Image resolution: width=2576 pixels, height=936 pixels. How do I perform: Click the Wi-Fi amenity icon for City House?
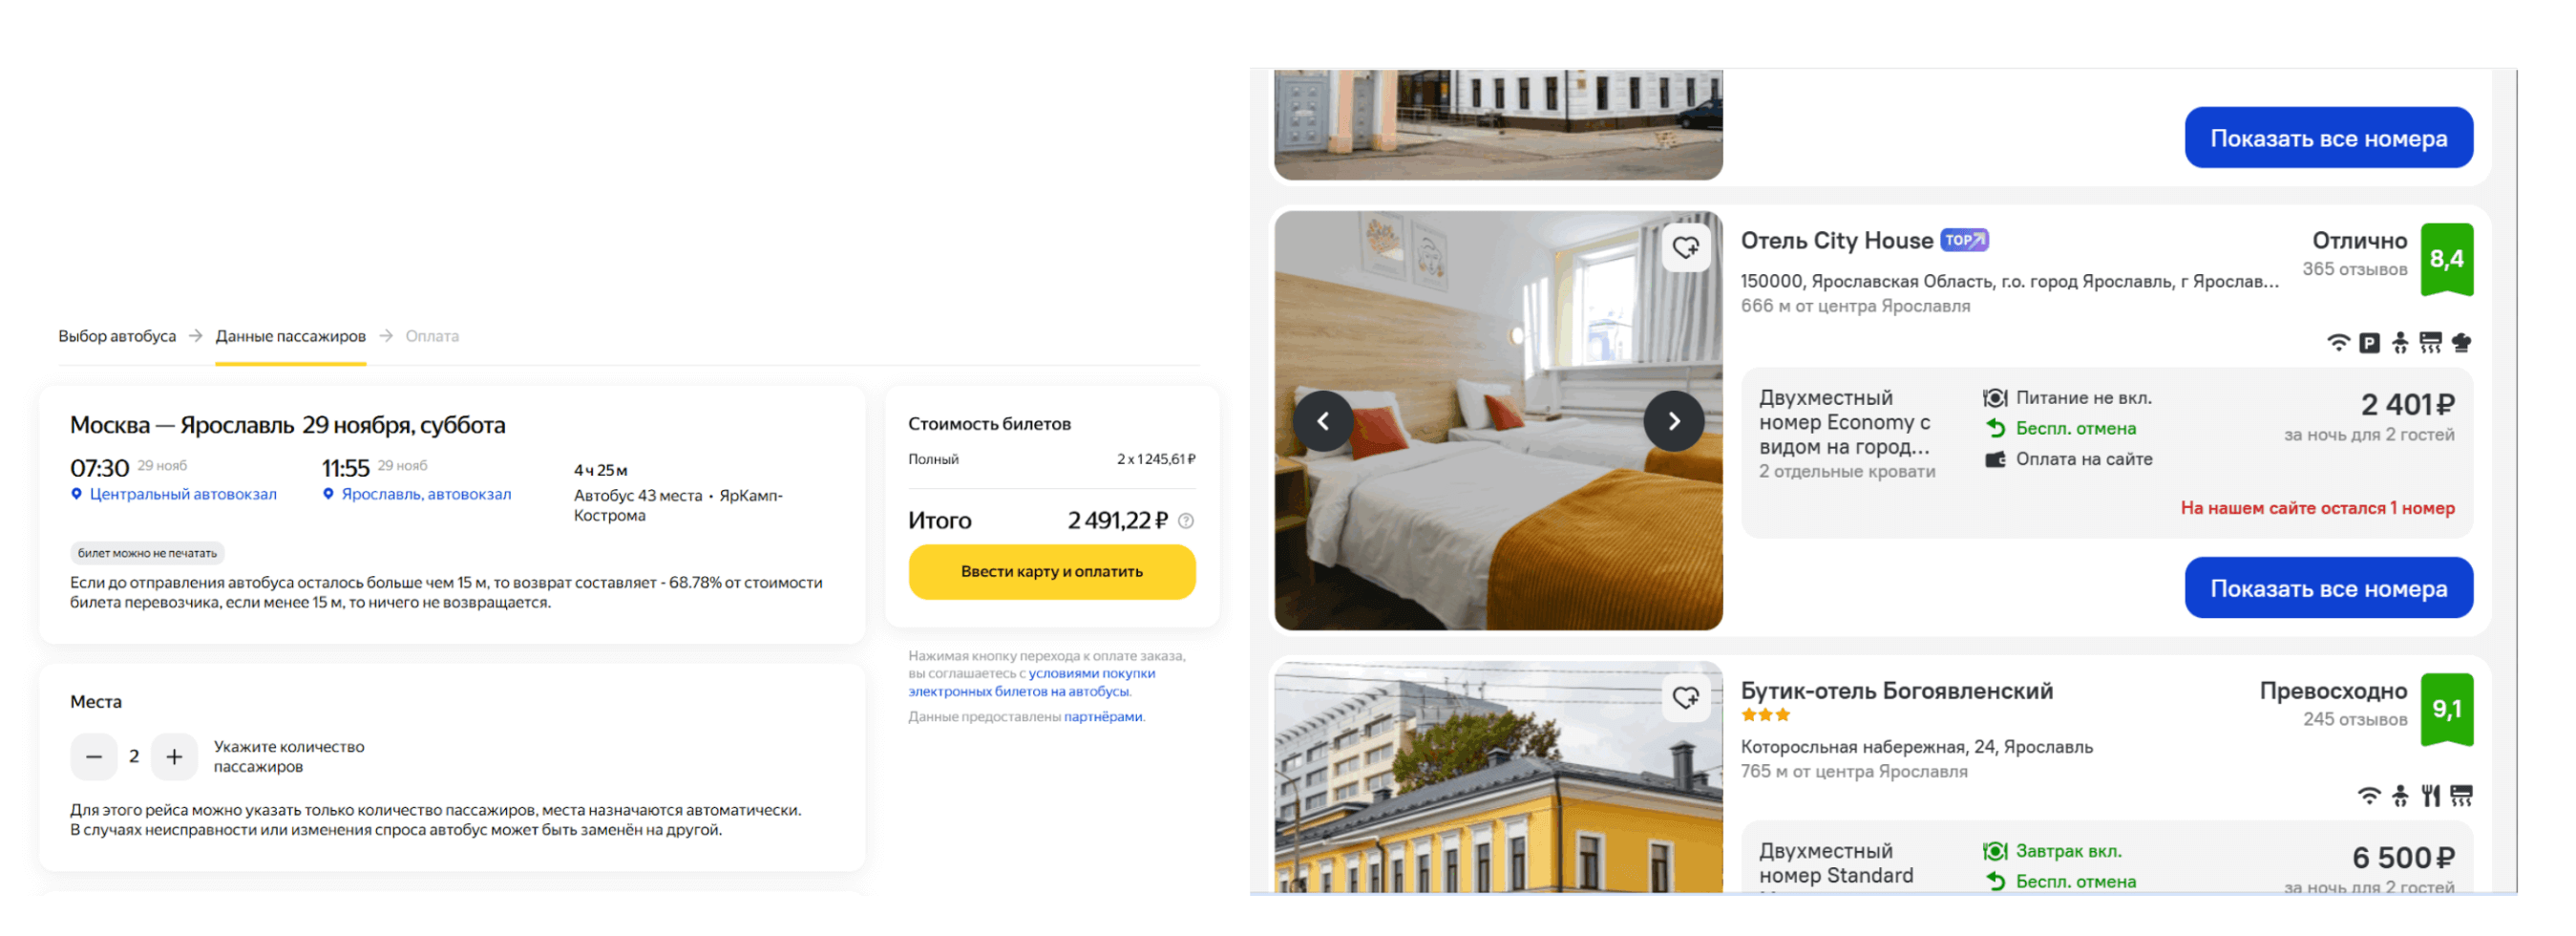tap(2338, 343)
